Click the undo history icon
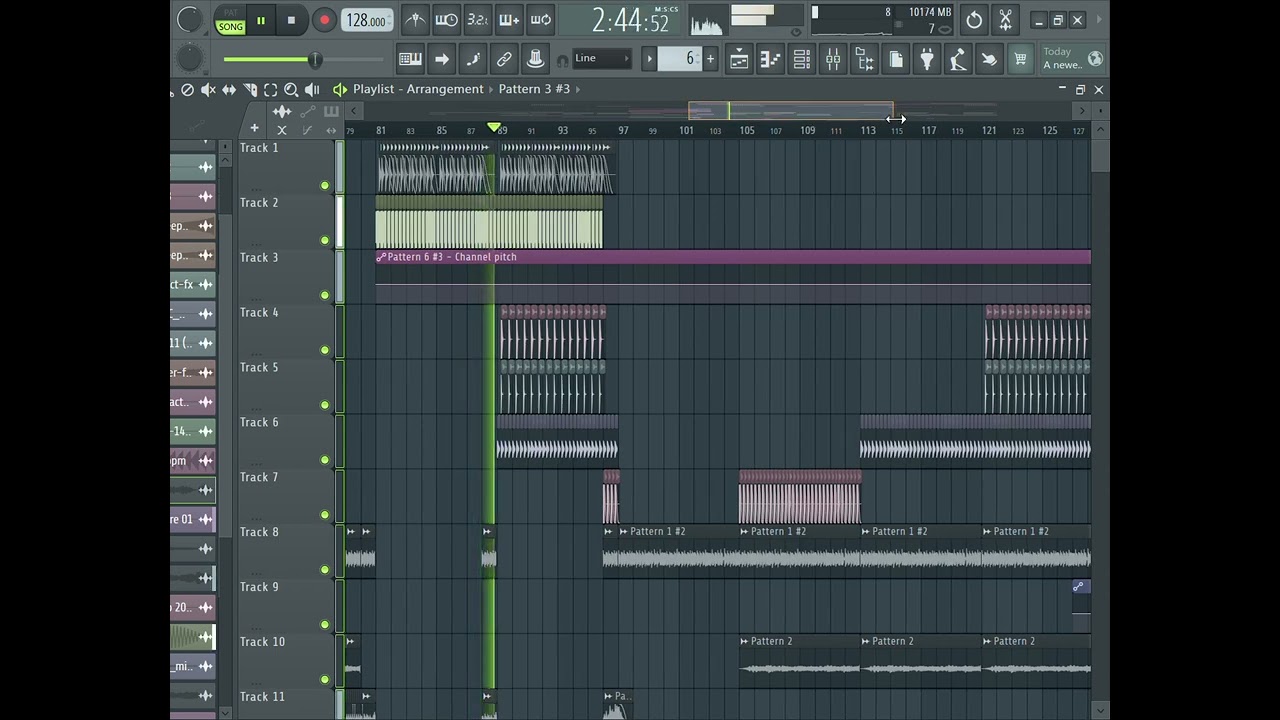 pos(974,20)
